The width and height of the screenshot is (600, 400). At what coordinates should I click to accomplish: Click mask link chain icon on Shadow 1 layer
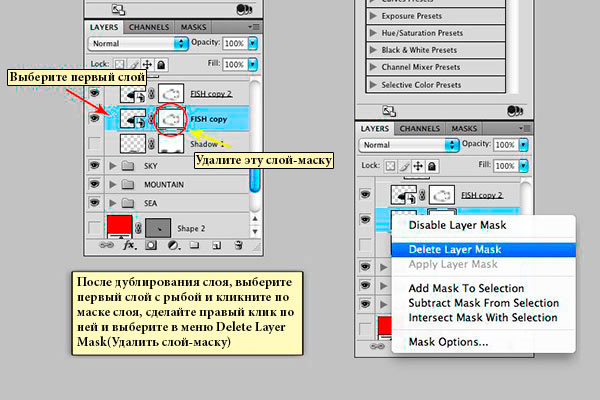click(152, 144)
